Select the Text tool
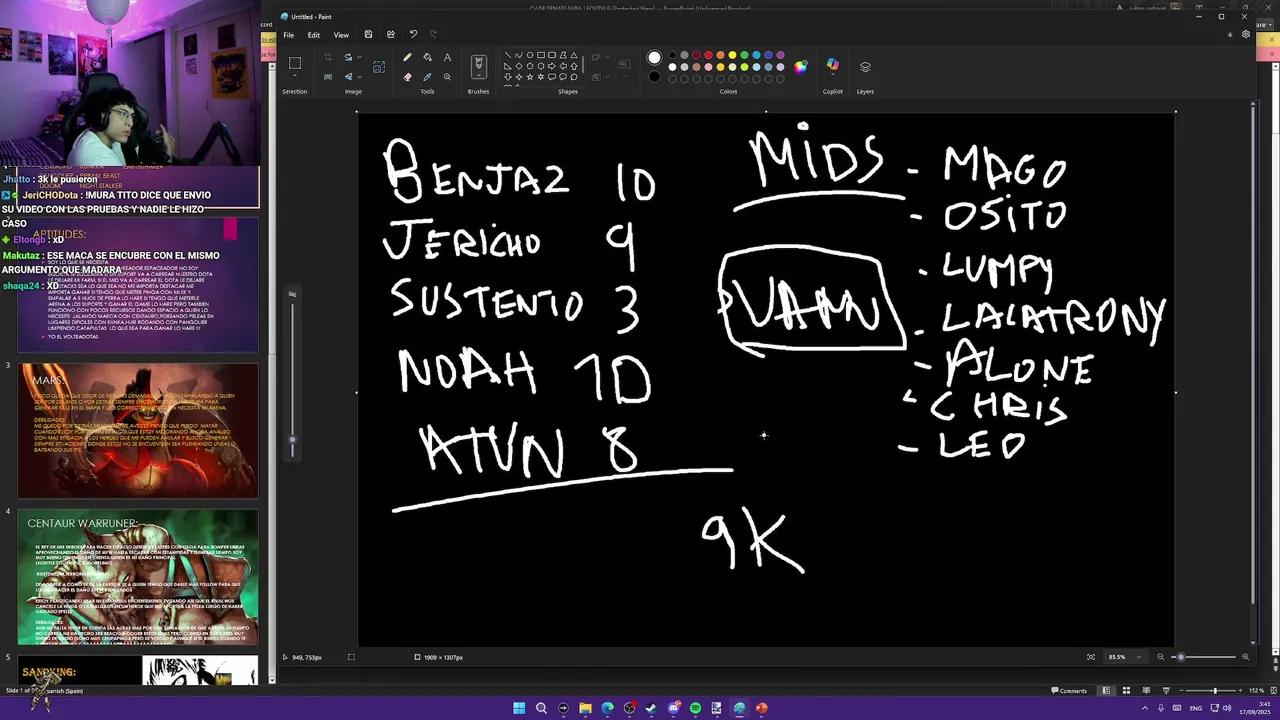This screenshot has height=720, width=1280. pyautogui.click(x=447, y=57)
